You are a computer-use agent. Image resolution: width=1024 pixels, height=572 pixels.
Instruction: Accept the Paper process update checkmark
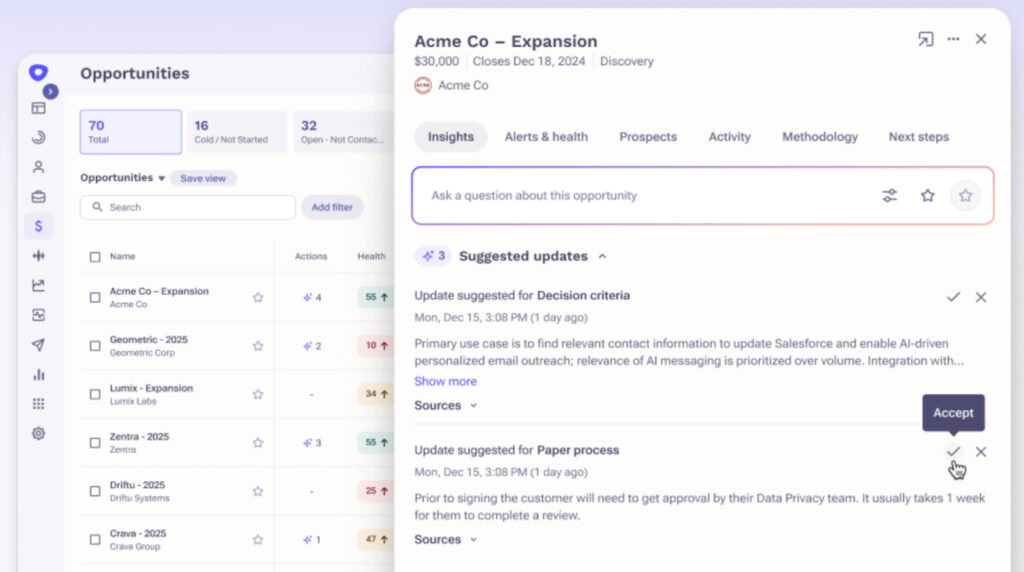click(953, 451)
